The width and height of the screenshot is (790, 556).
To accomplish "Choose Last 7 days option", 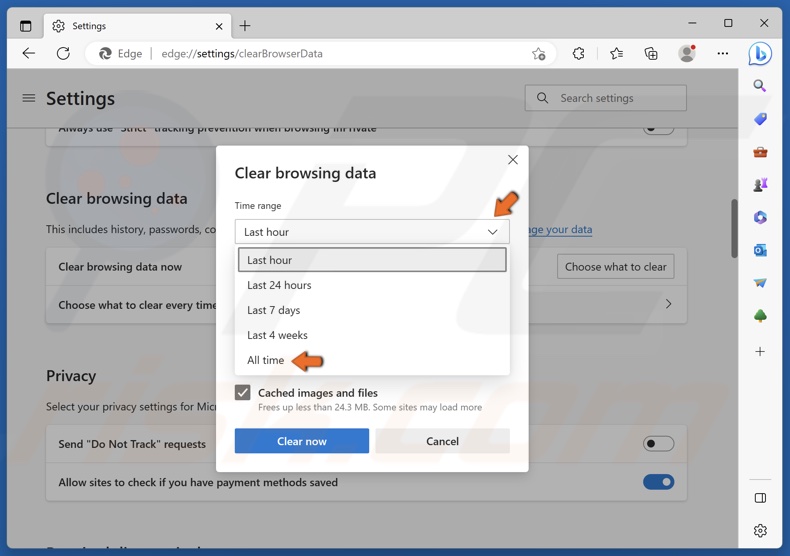I will pyautogui.click(x=274, y=310).
